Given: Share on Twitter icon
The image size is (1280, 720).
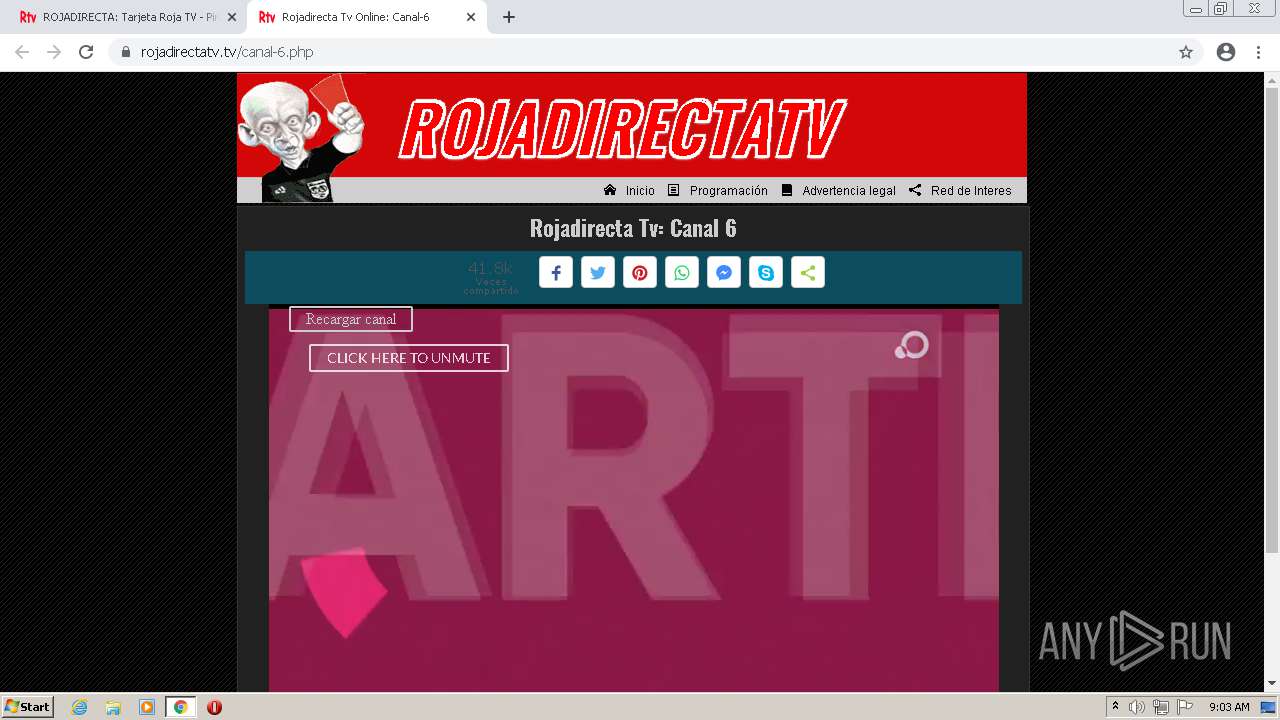Looking at the screenshot, I should (x=598, y=273).
